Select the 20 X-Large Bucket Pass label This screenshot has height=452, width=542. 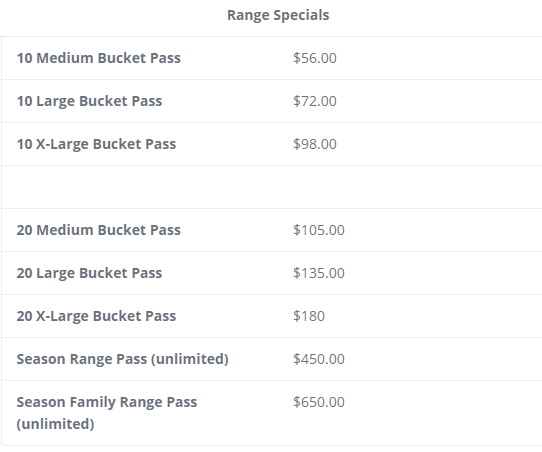(x=96, y=316)
